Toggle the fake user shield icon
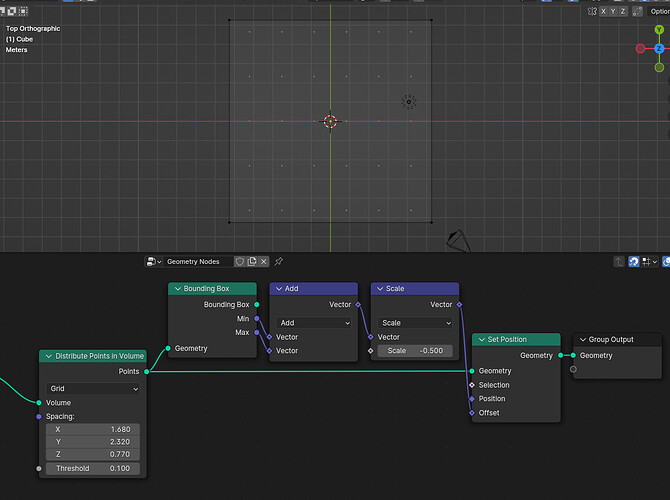 pyautogui.click(x=240, y=262)
